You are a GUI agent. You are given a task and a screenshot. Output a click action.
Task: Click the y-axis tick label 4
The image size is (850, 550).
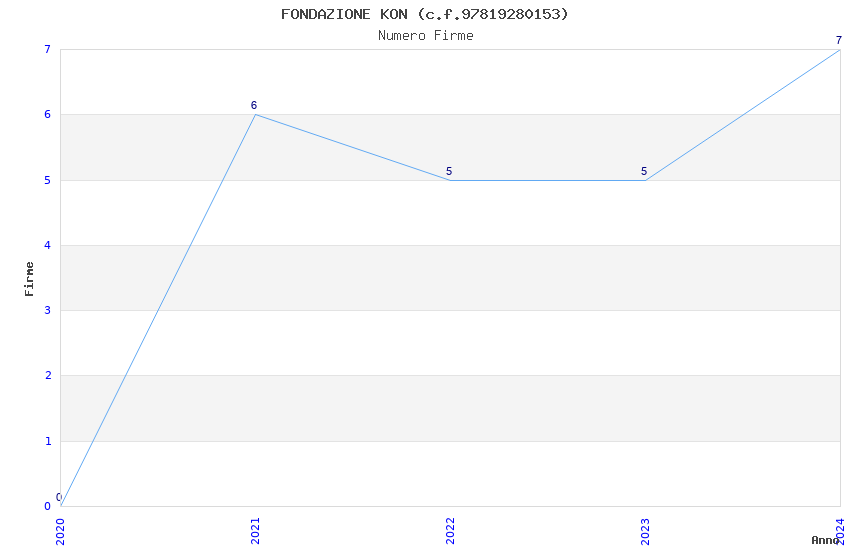(x=47, y=245)
